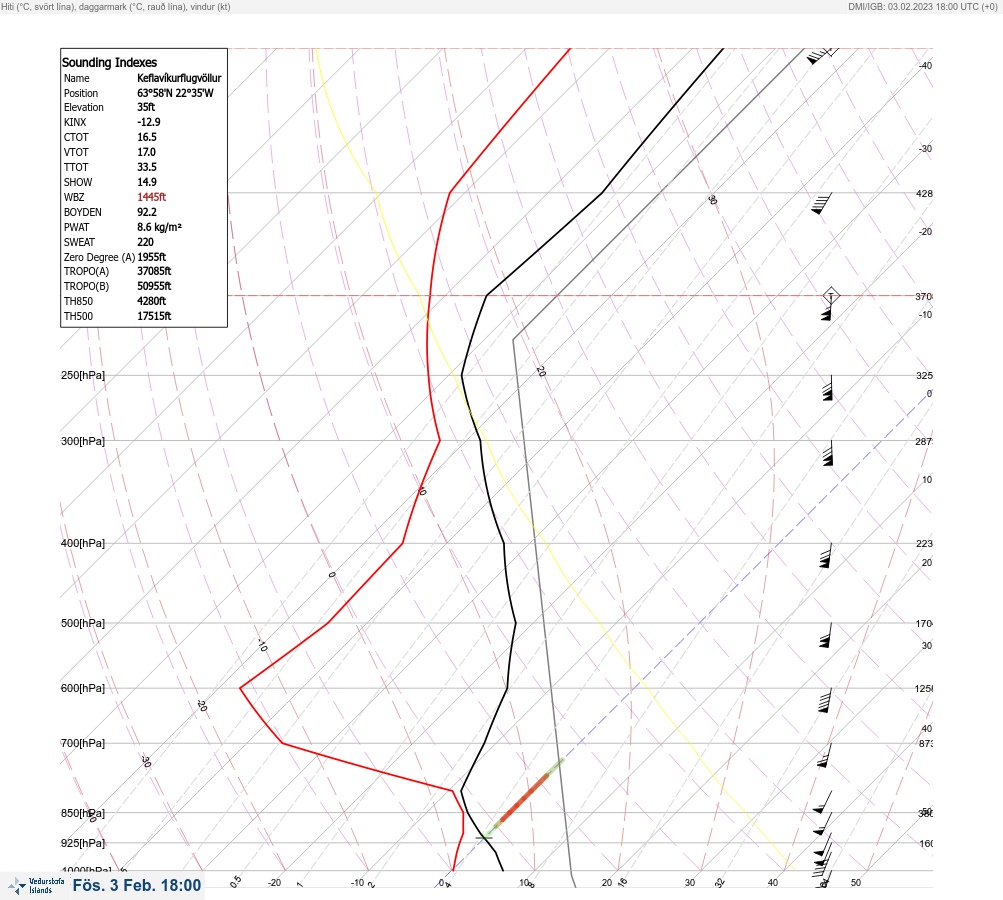The width and height of the screenshot is (1003, 900).
Task: Click the Vedurstofa Islands logo
Action: [x=36, y=886]
